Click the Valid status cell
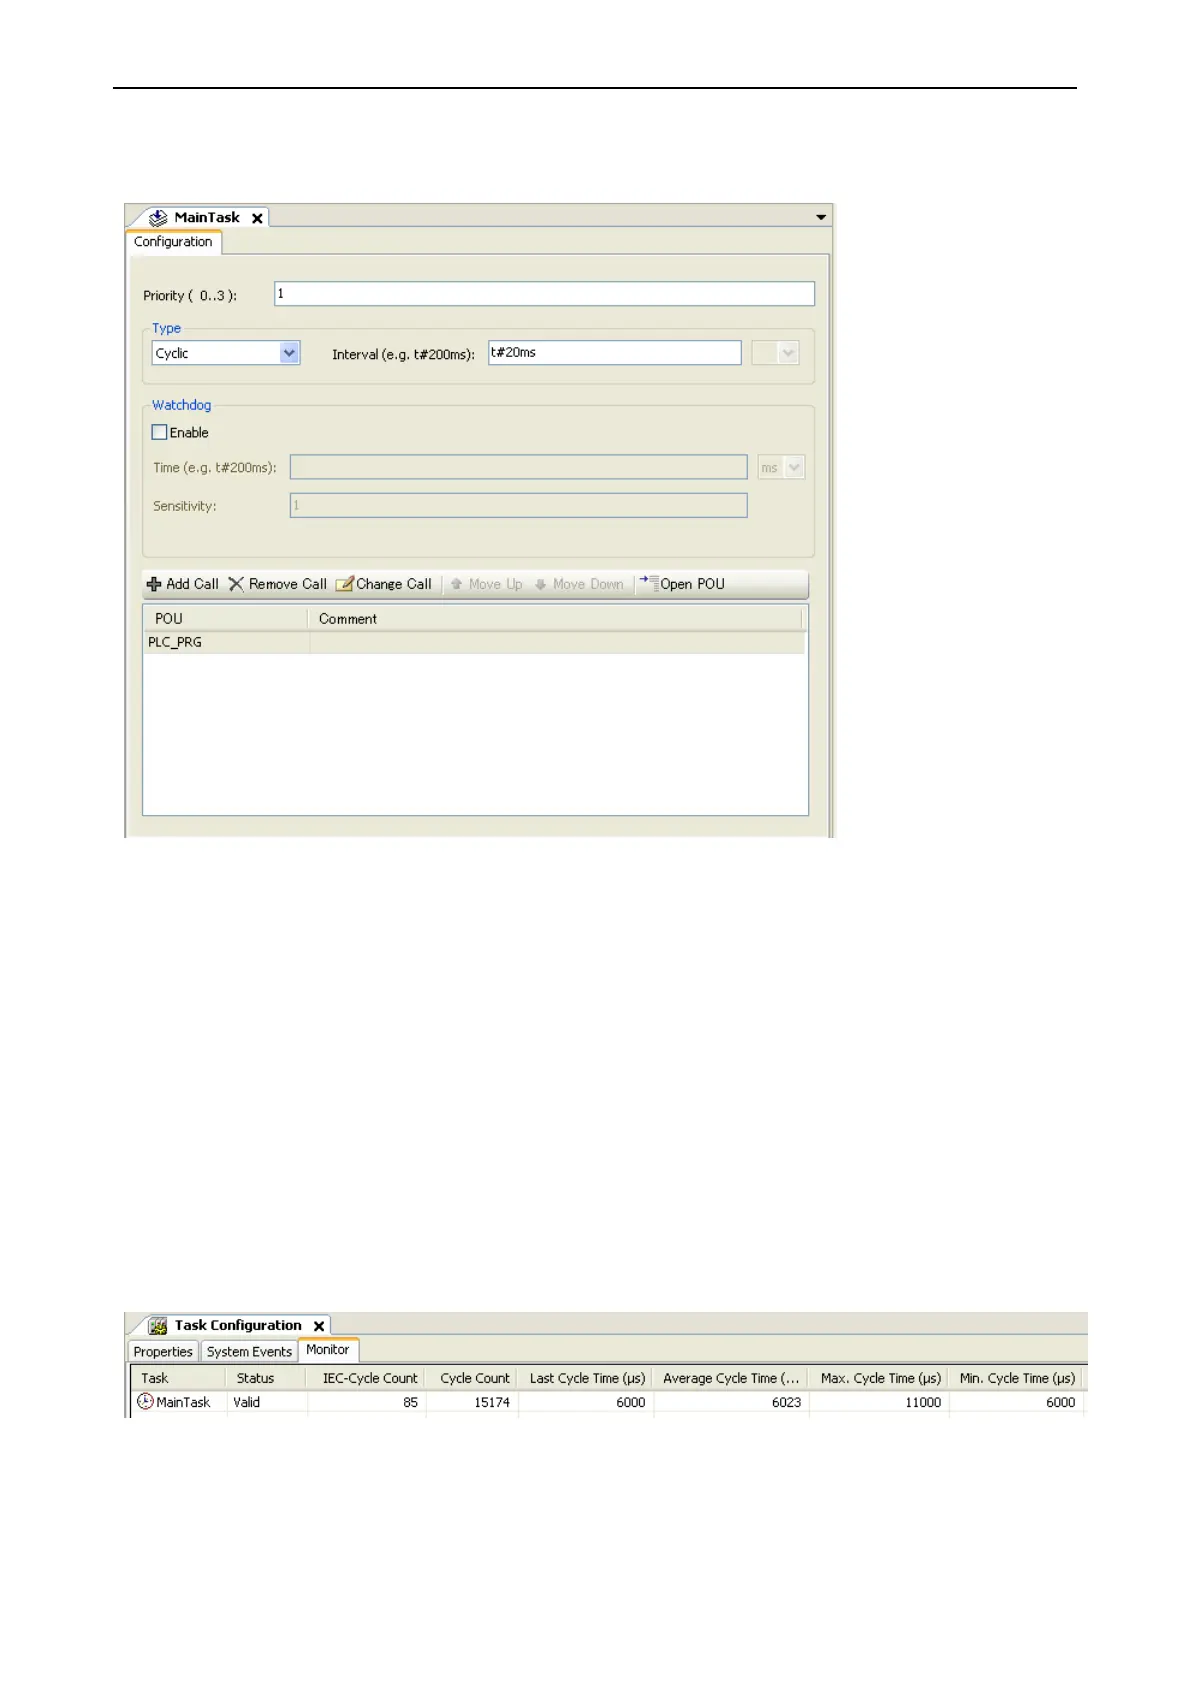1191x1684 pixels. pos(247,1402)
